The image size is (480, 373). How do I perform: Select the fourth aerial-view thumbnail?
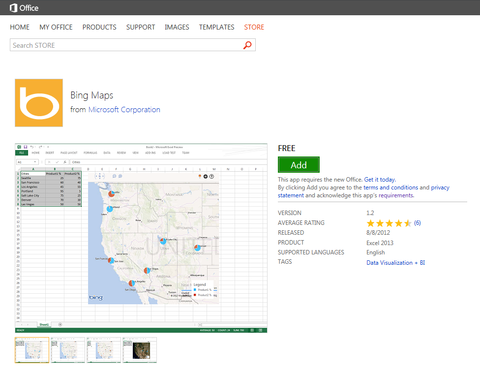point(139,350)
